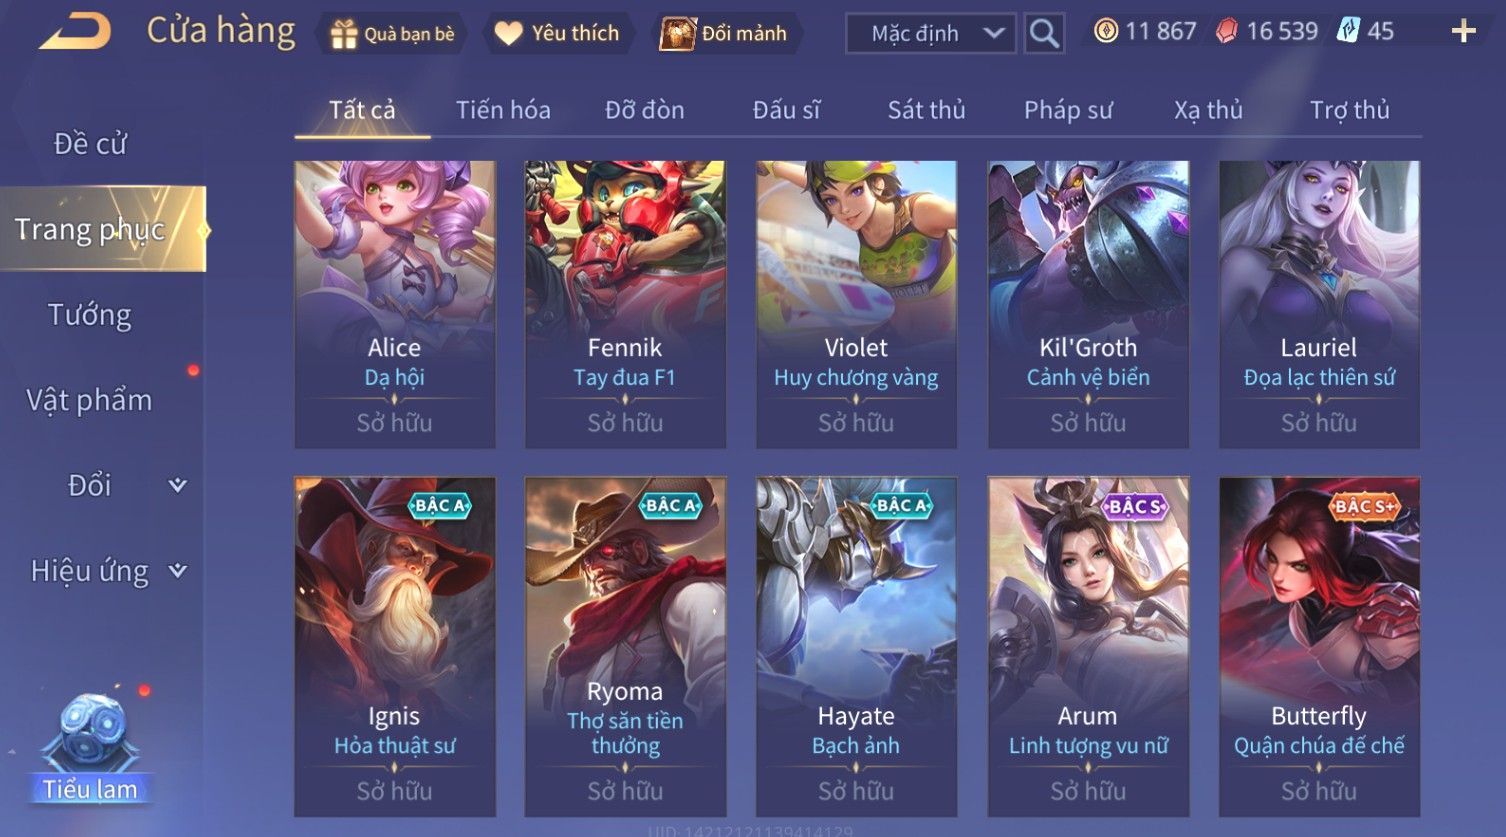Add currency with the plus icon
Screen dimensions: 1506x837
tap(1463, 32)
